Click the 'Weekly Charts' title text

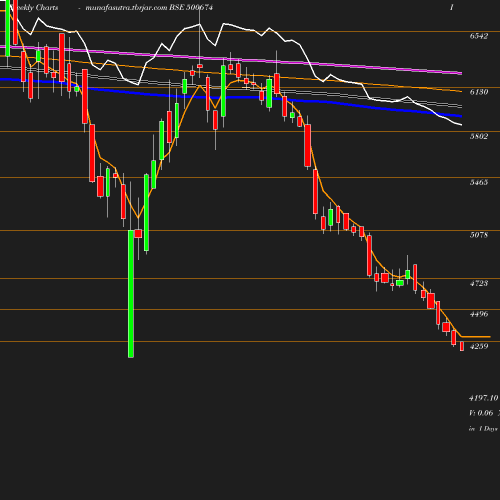[x=35, y=7]
